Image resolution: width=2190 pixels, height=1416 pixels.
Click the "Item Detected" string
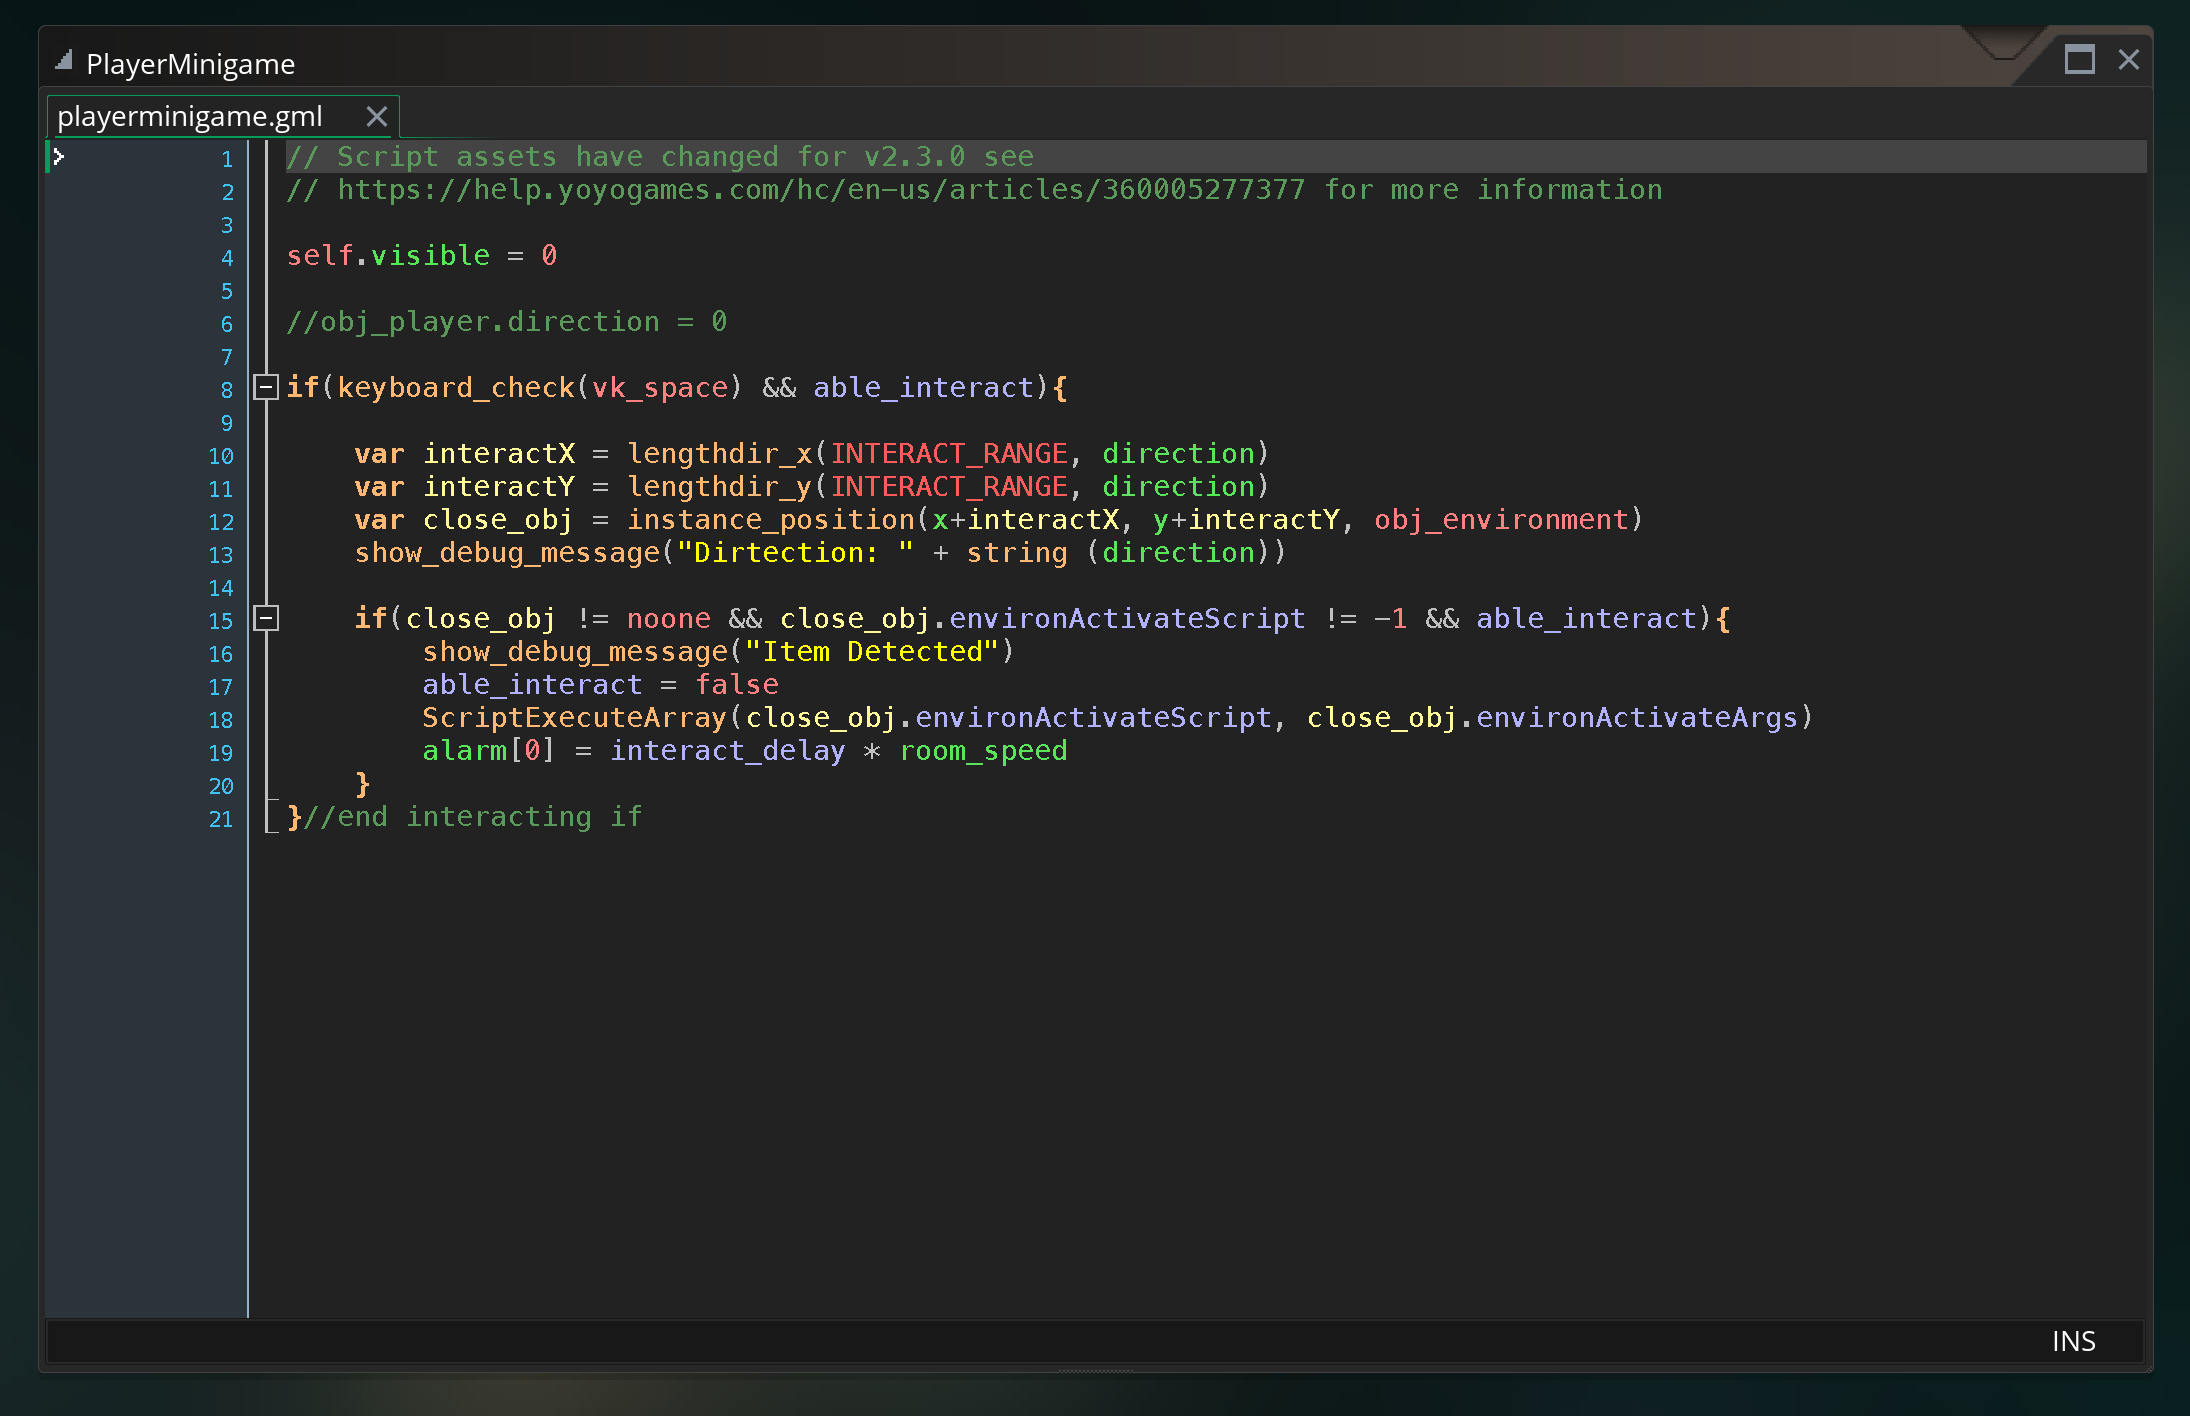872,651
